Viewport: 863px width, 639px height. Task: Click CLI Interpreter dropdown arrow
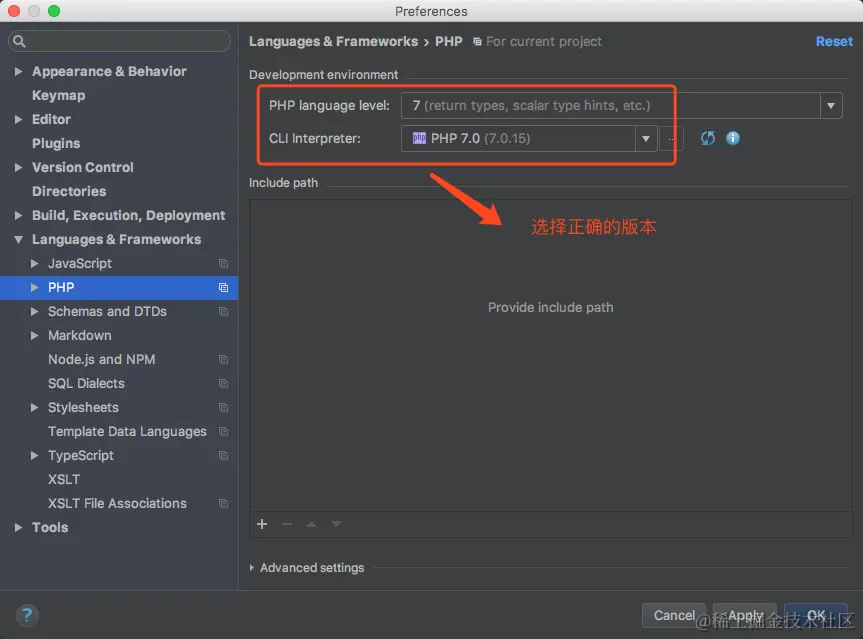coord(646,139)
